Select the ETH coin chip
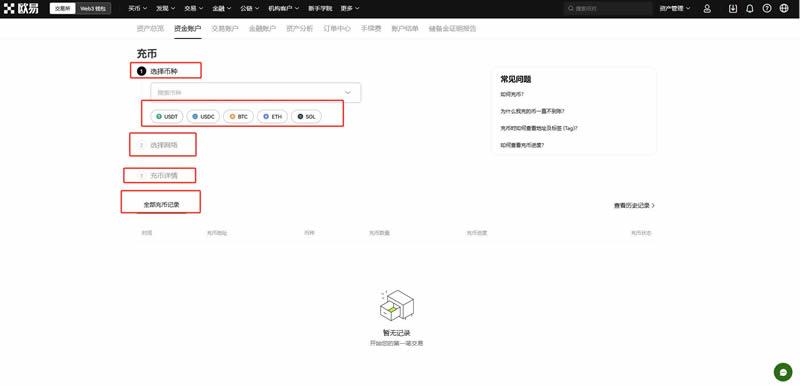 click(272, 117)
